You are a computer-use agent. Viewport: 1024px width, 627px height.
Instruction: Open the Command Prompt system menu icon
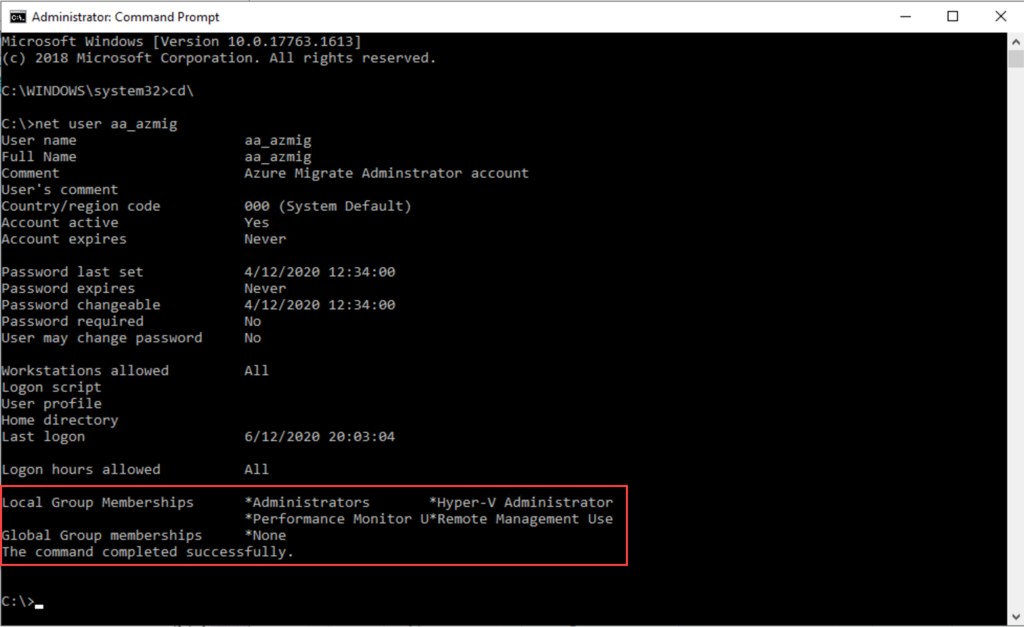(x=16, y=17)
